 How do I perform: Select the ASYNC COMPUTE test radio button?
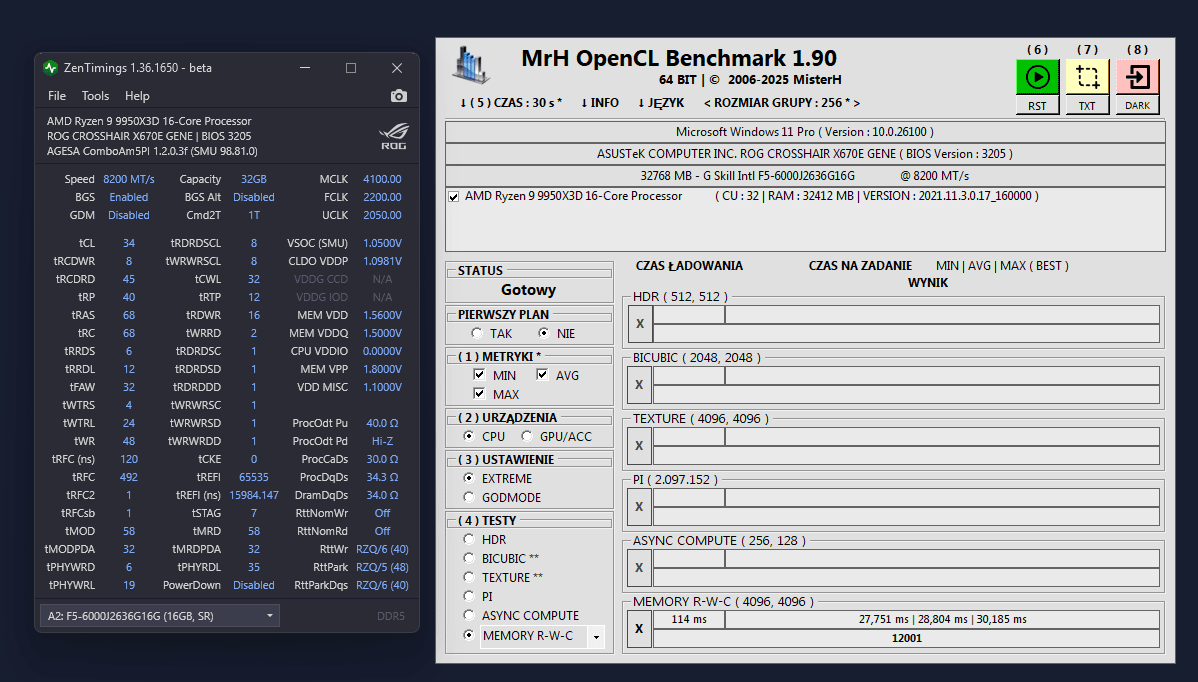coord(468,615)
